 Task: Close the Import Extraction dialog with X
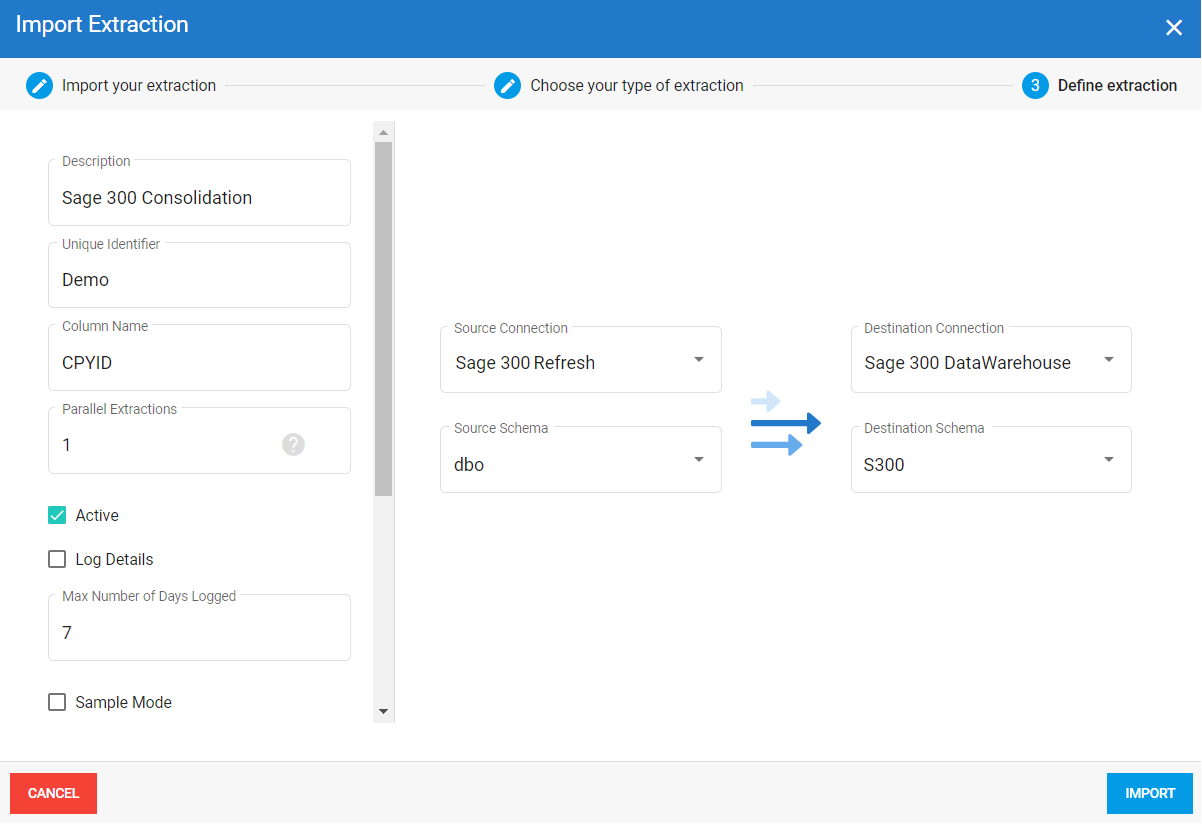(1174, 28)
